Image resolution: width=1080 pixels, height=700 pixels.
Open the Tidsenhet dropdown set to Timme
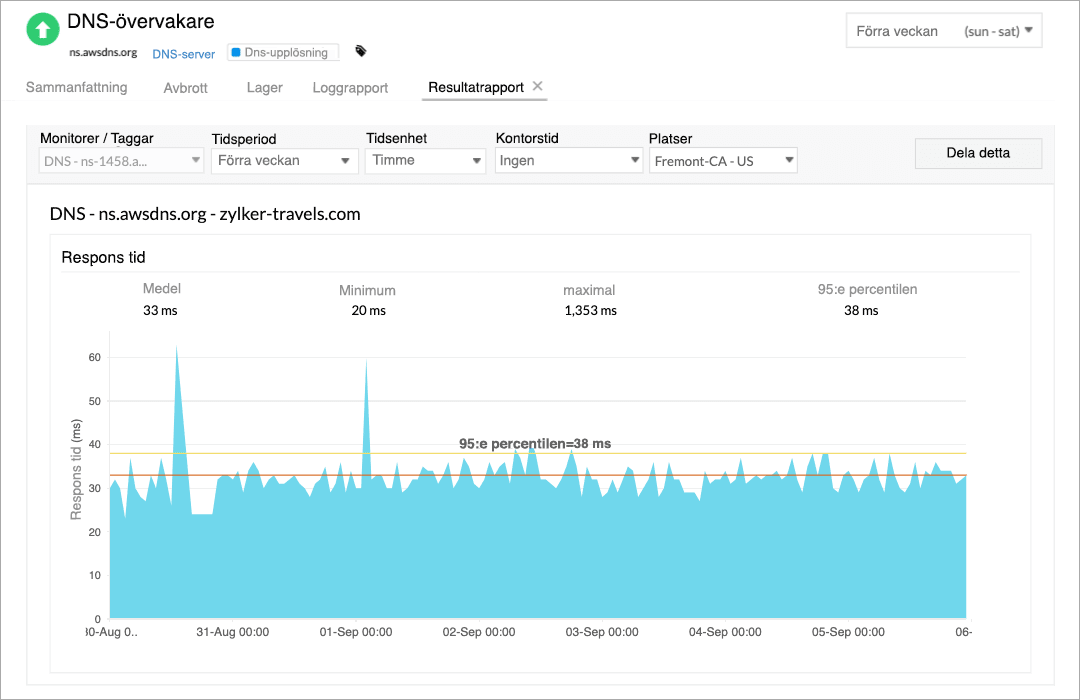425,161
